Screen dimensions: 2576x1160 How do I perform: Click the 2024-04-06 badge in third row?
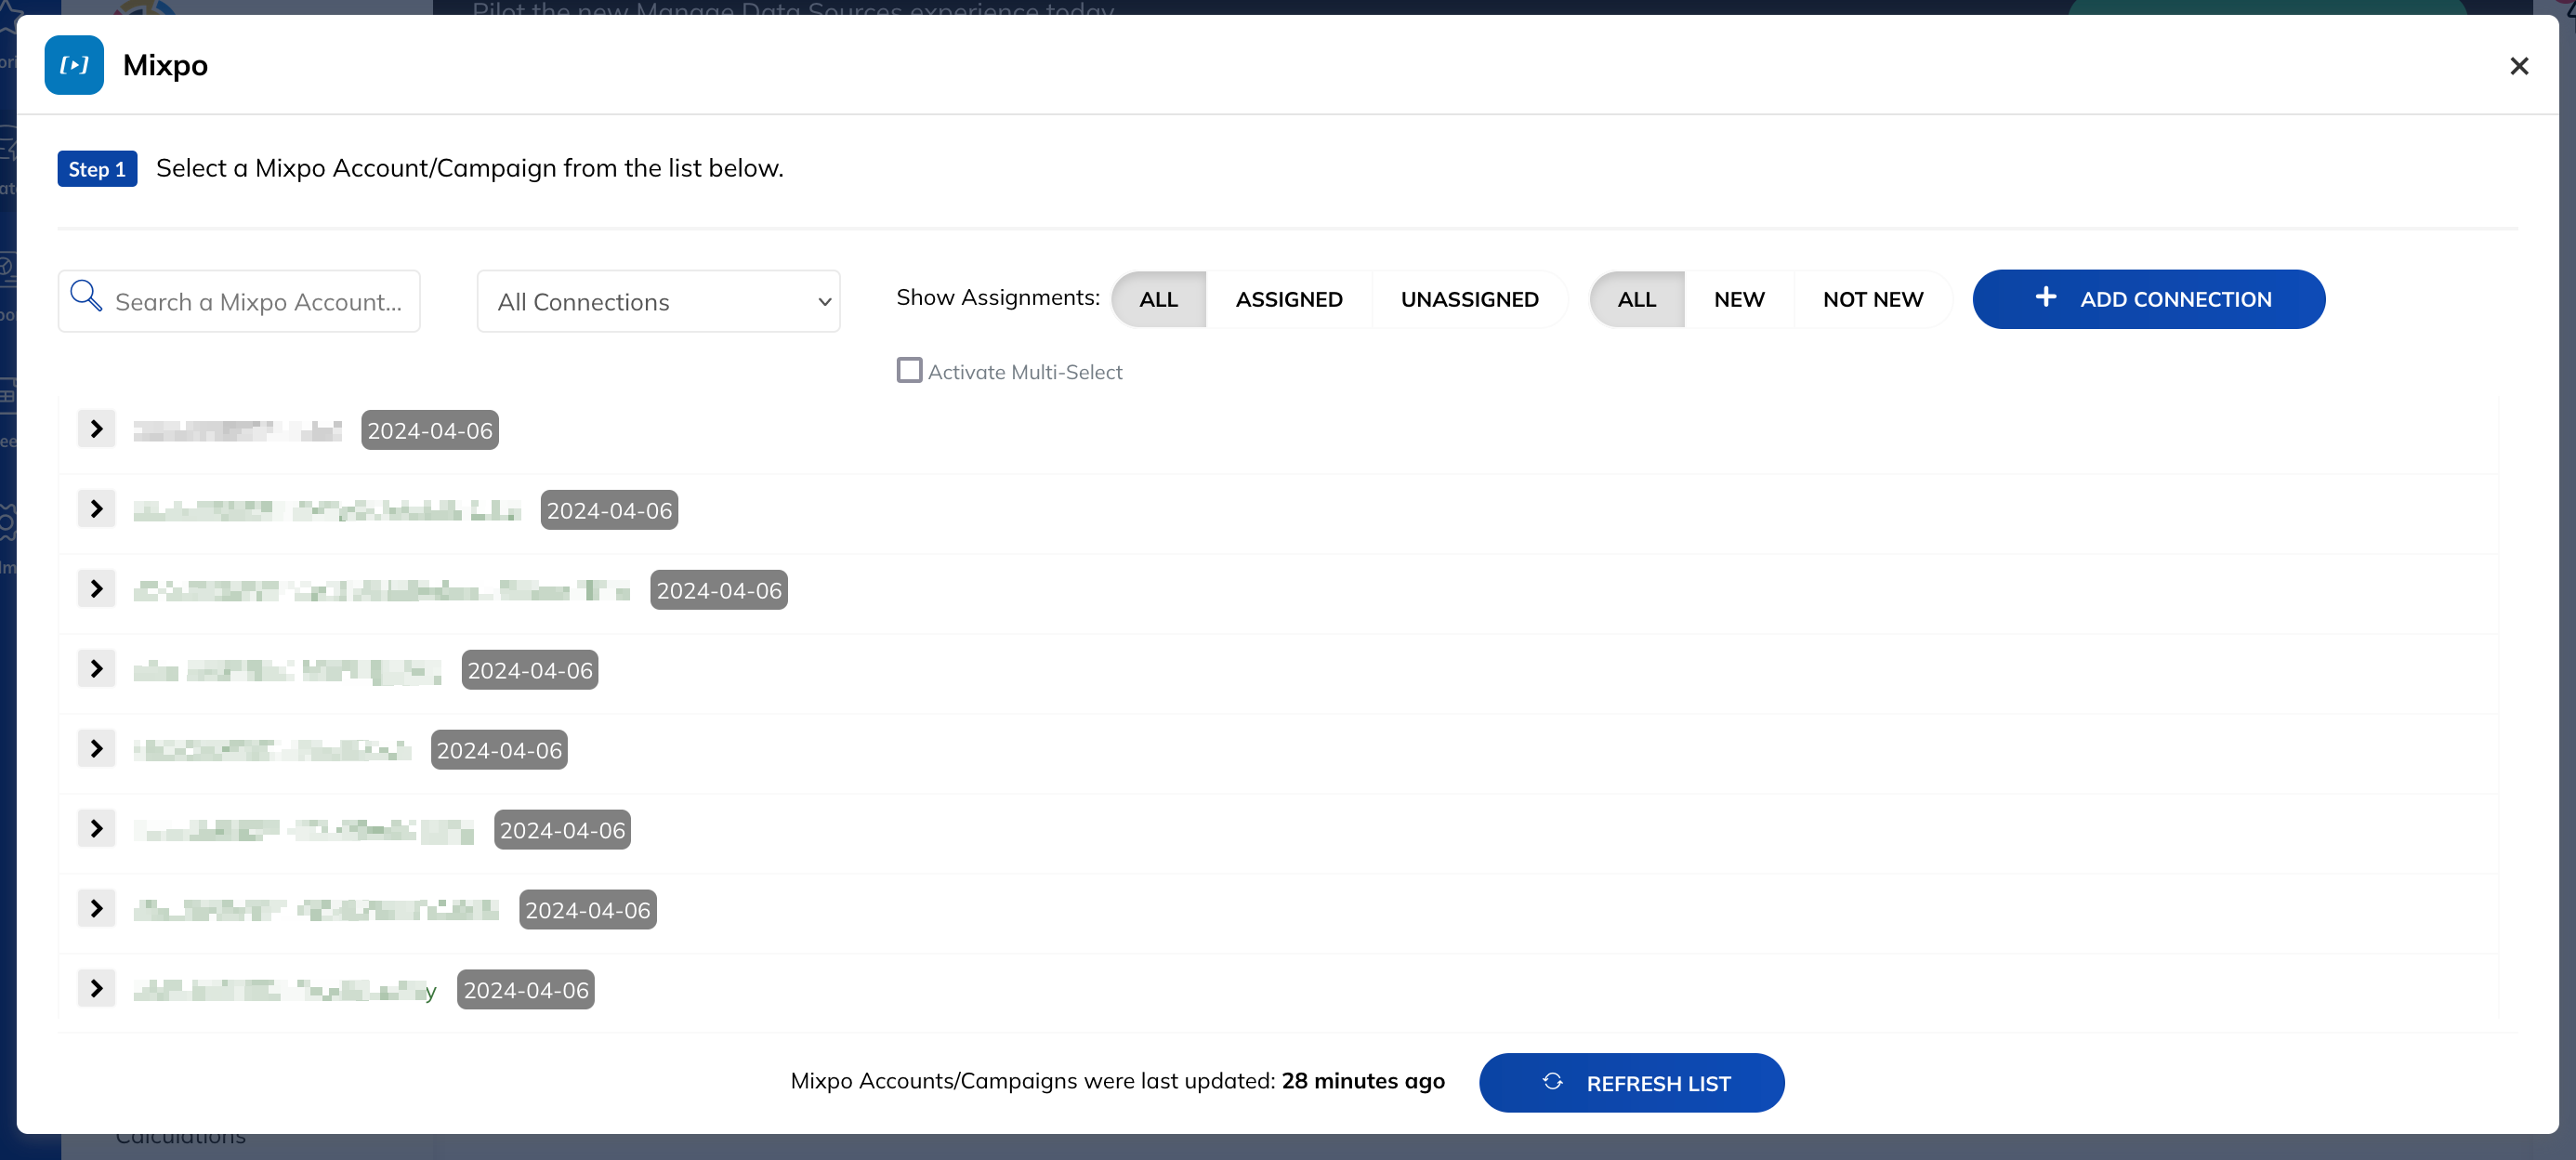719,590
